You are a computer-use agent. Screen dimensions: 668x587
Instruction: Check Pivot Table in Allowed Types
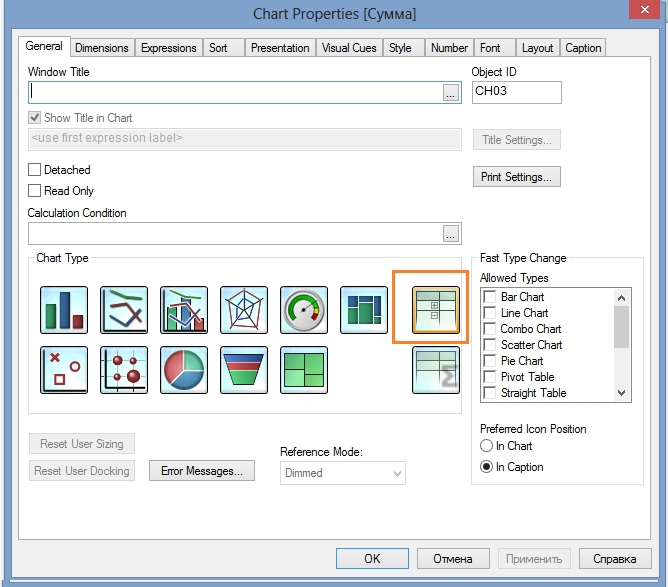490,377
